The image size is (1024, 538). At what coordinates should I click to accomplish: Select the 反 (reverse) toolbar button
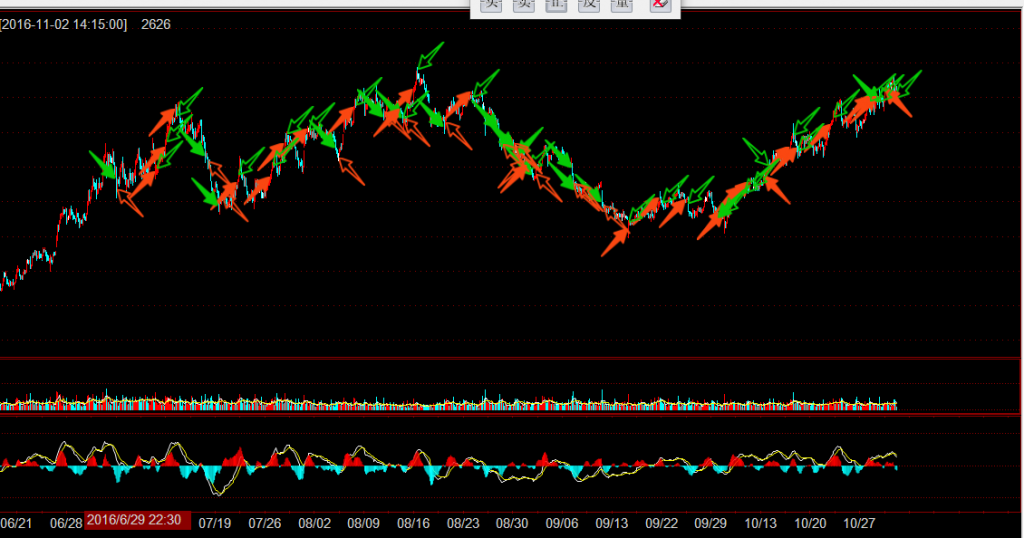(x=590, y=5)
